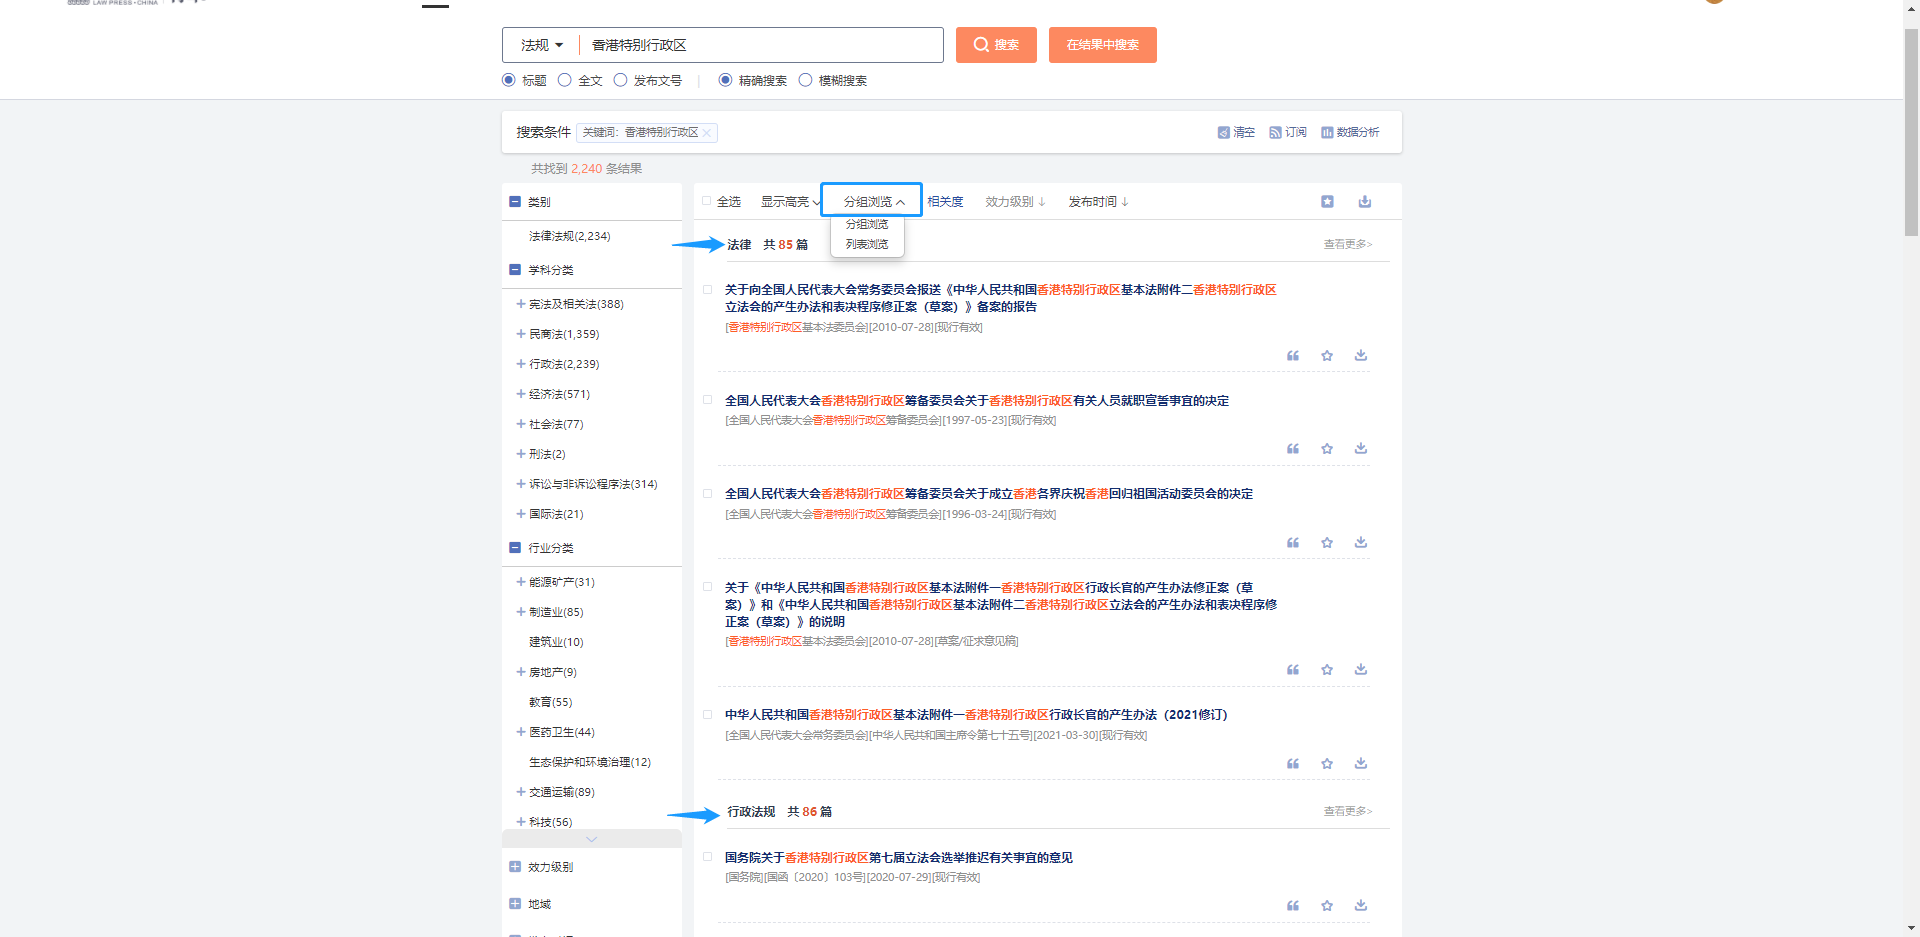Viewport: 1920px width, 937px height.
Task: Click 查看更多 next to 法律 group
Action: click(1347, 244)
